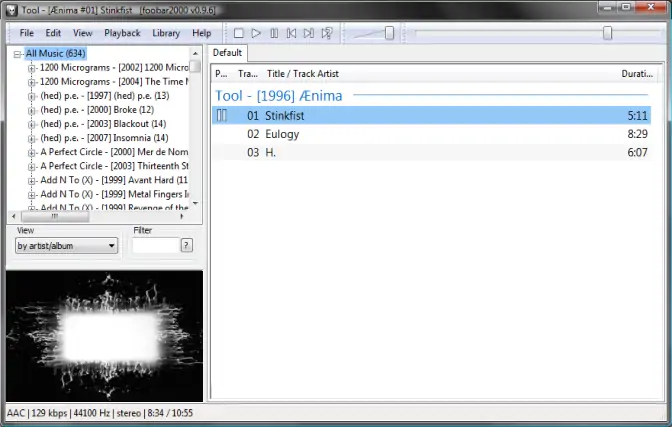Open the View menu

pyautogui.click(x=82, y=33)
